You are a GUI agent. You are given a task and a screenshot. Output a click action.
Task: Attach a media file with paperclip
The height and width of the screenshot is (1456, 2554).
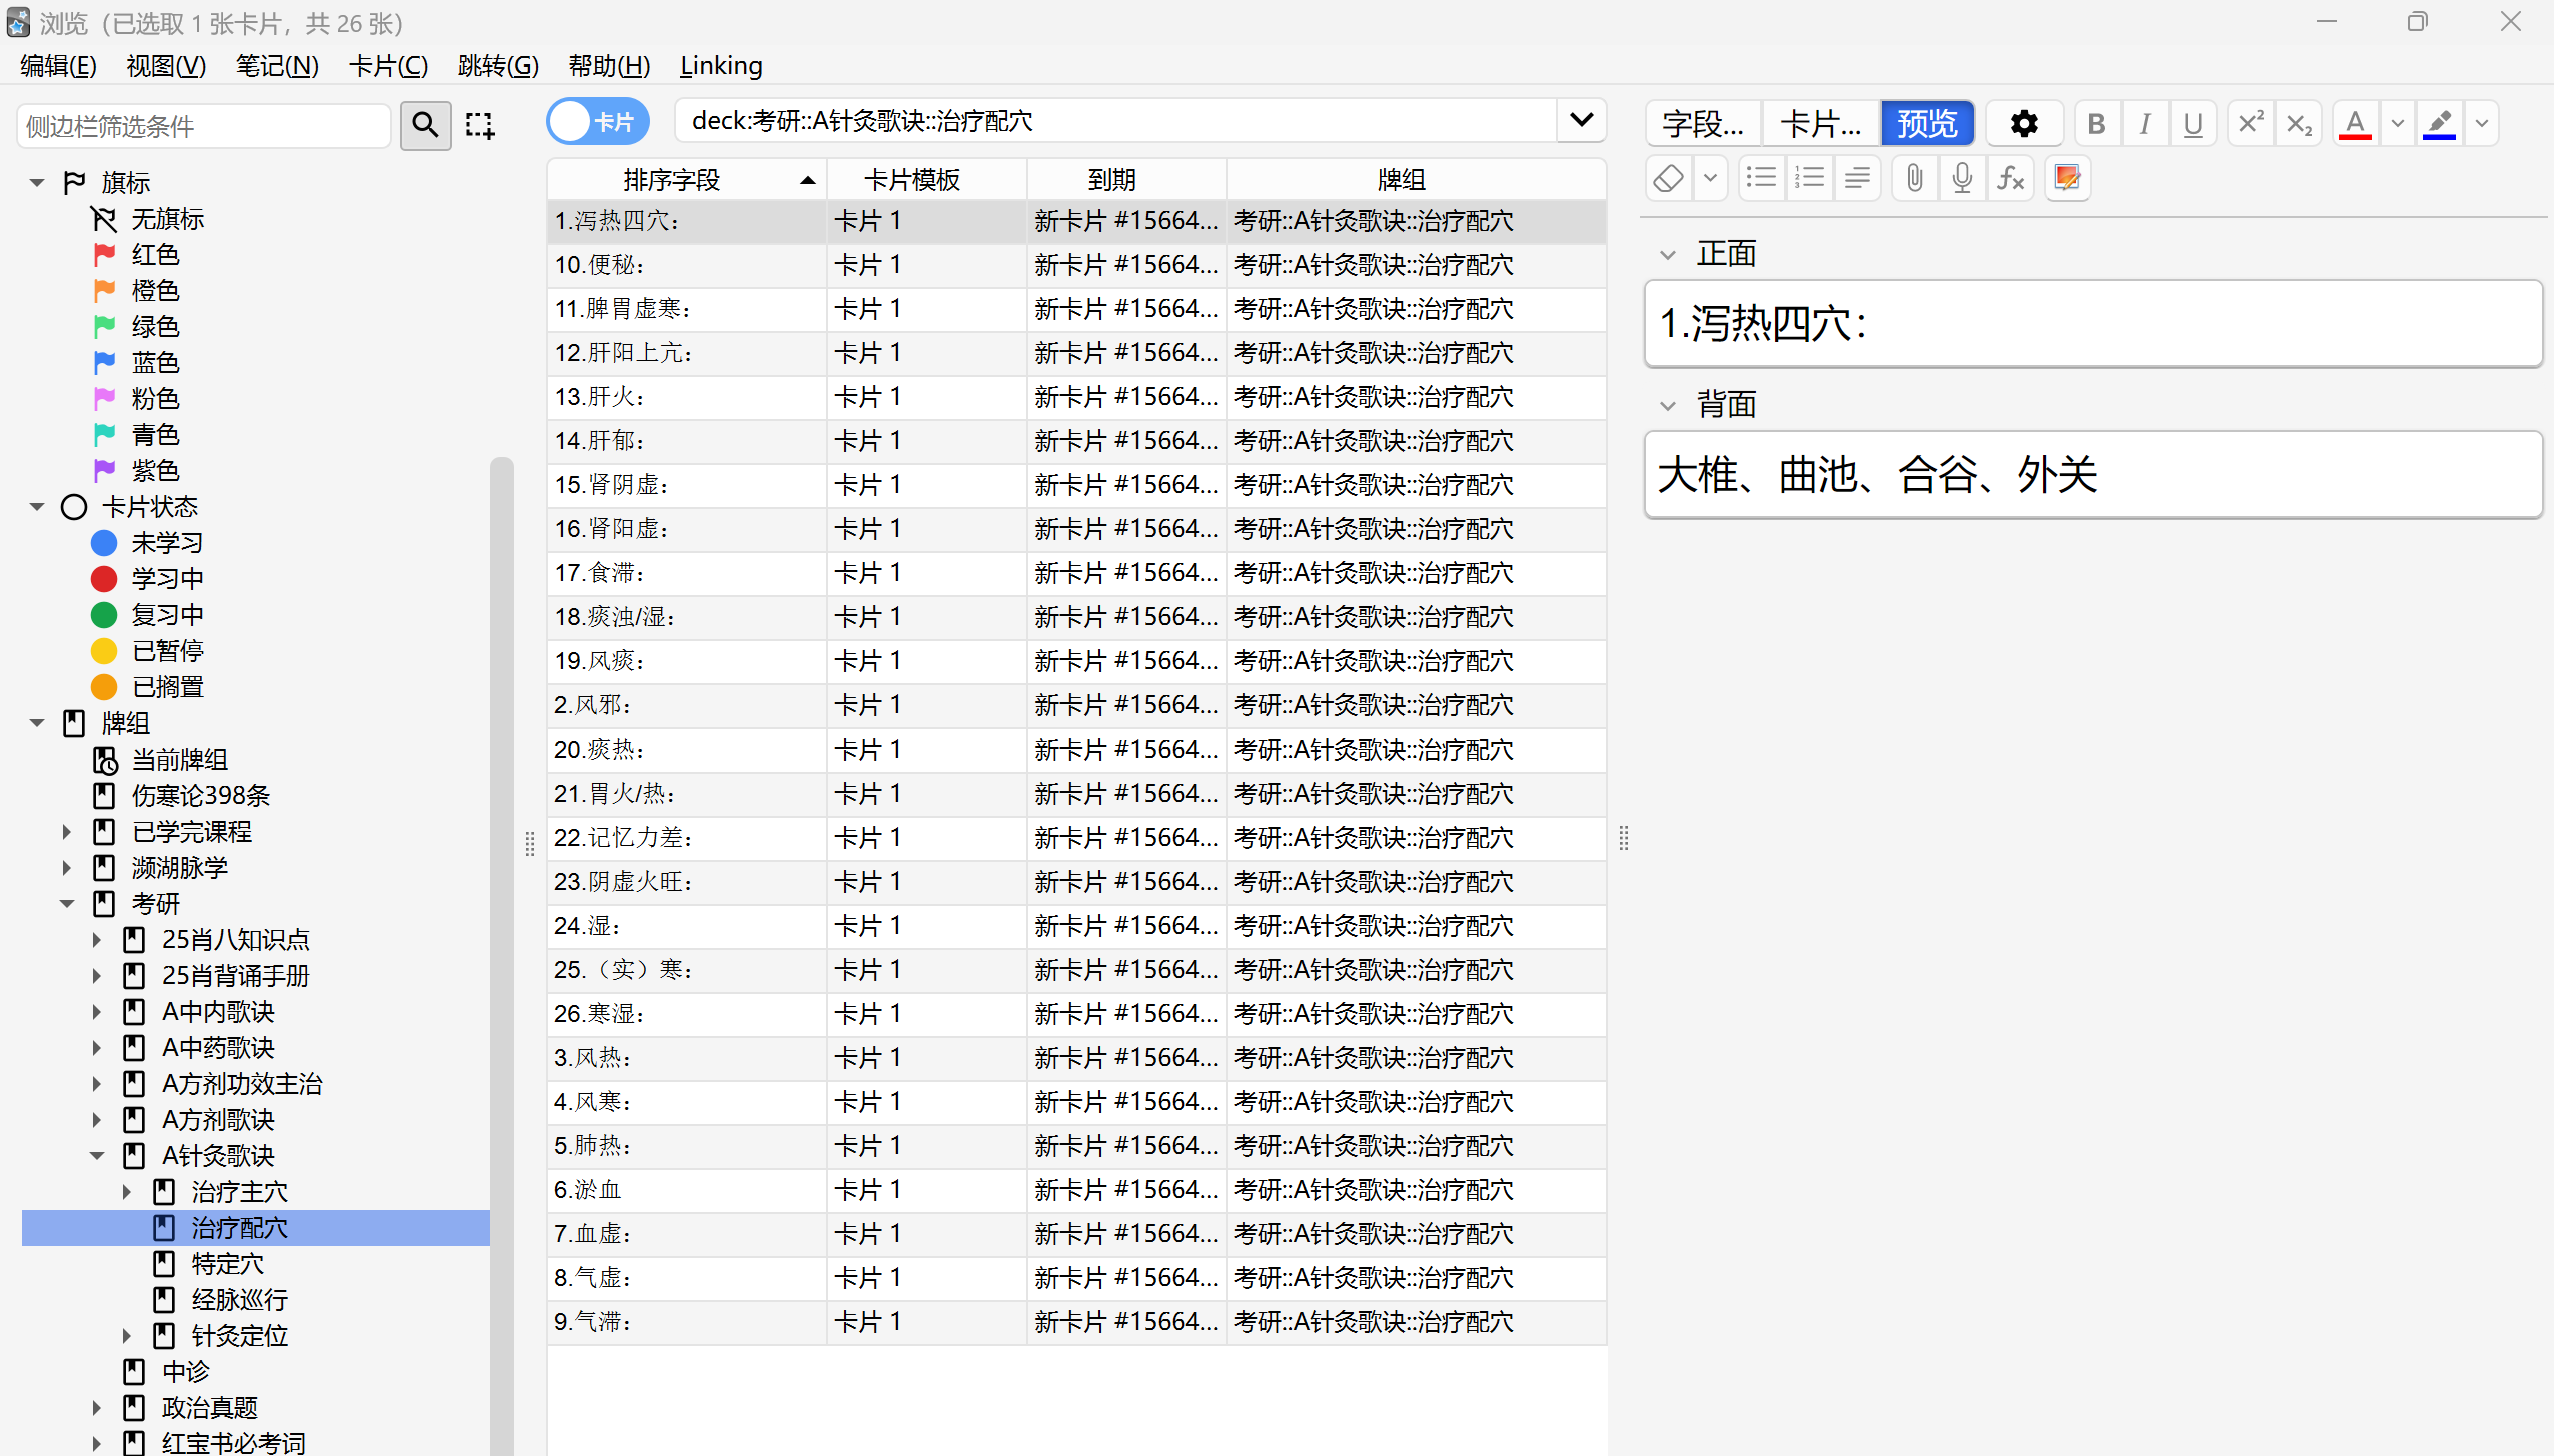coord(1914,178)
